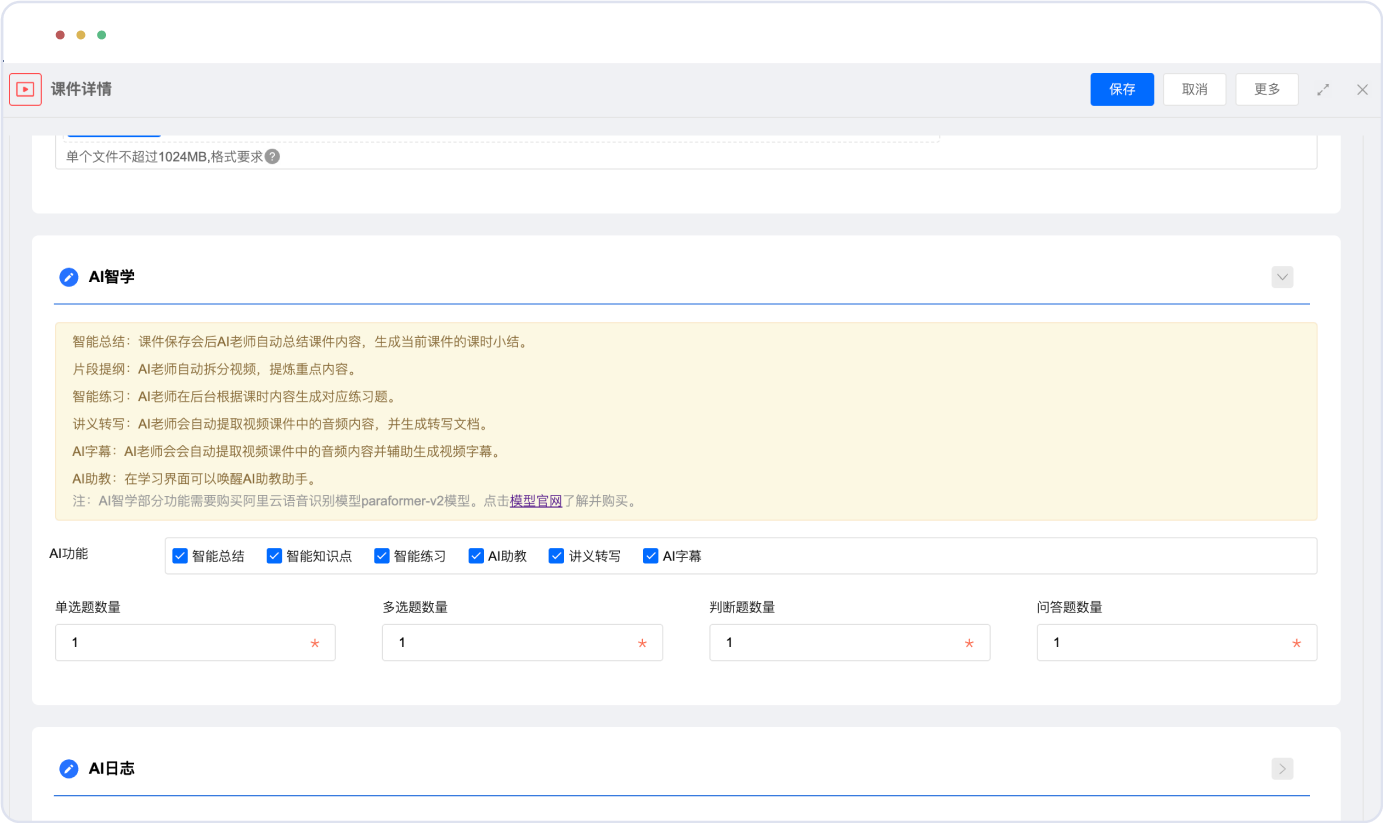Expand the AI日志 section arrow
This screenshot has width=1383, height=823.
click(1282, 769)
